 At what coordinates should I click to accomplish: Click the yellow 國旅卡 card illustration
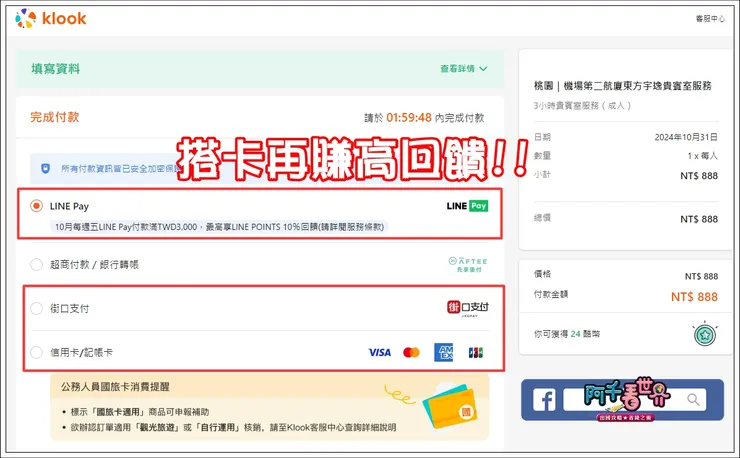(451, 406)
